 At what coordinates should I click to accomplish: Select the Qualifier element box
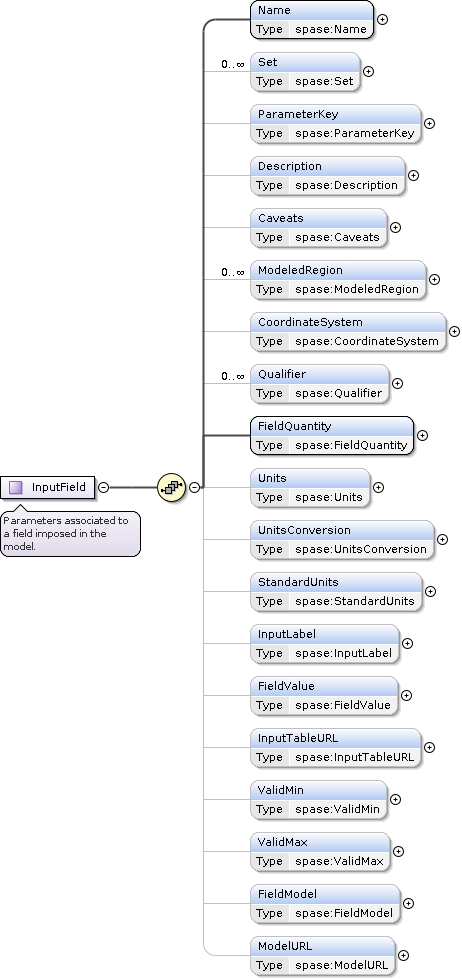(x=319, y=383)
